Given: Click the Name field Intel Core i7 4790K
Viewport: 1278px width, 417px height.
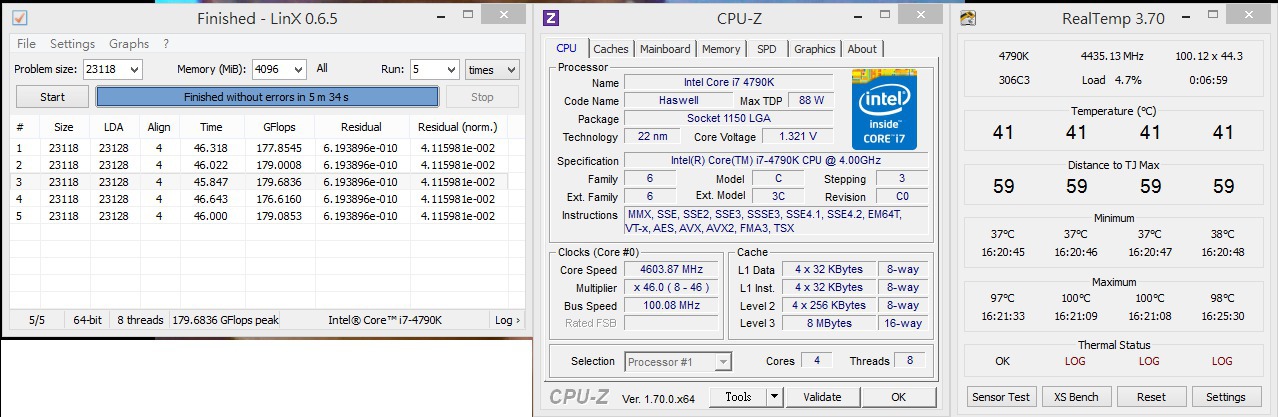Looking at the screenshot, I should (728, 83).
